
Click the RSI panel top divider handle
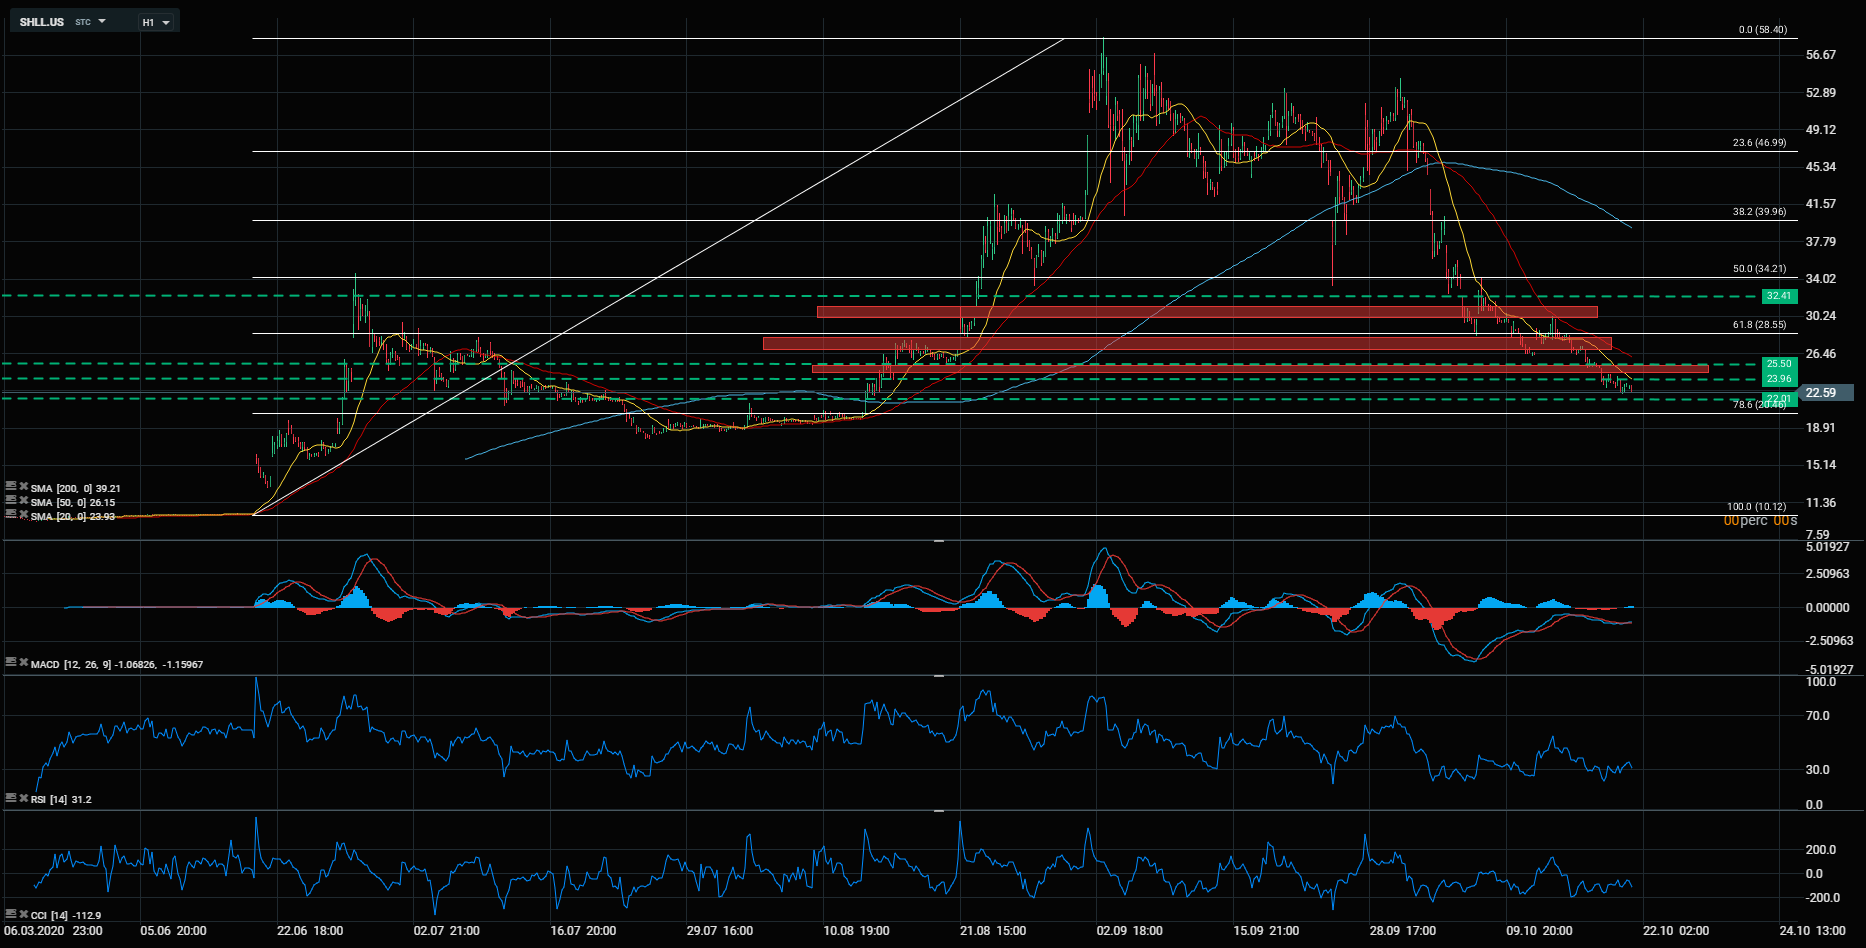(x=939, y=676)
